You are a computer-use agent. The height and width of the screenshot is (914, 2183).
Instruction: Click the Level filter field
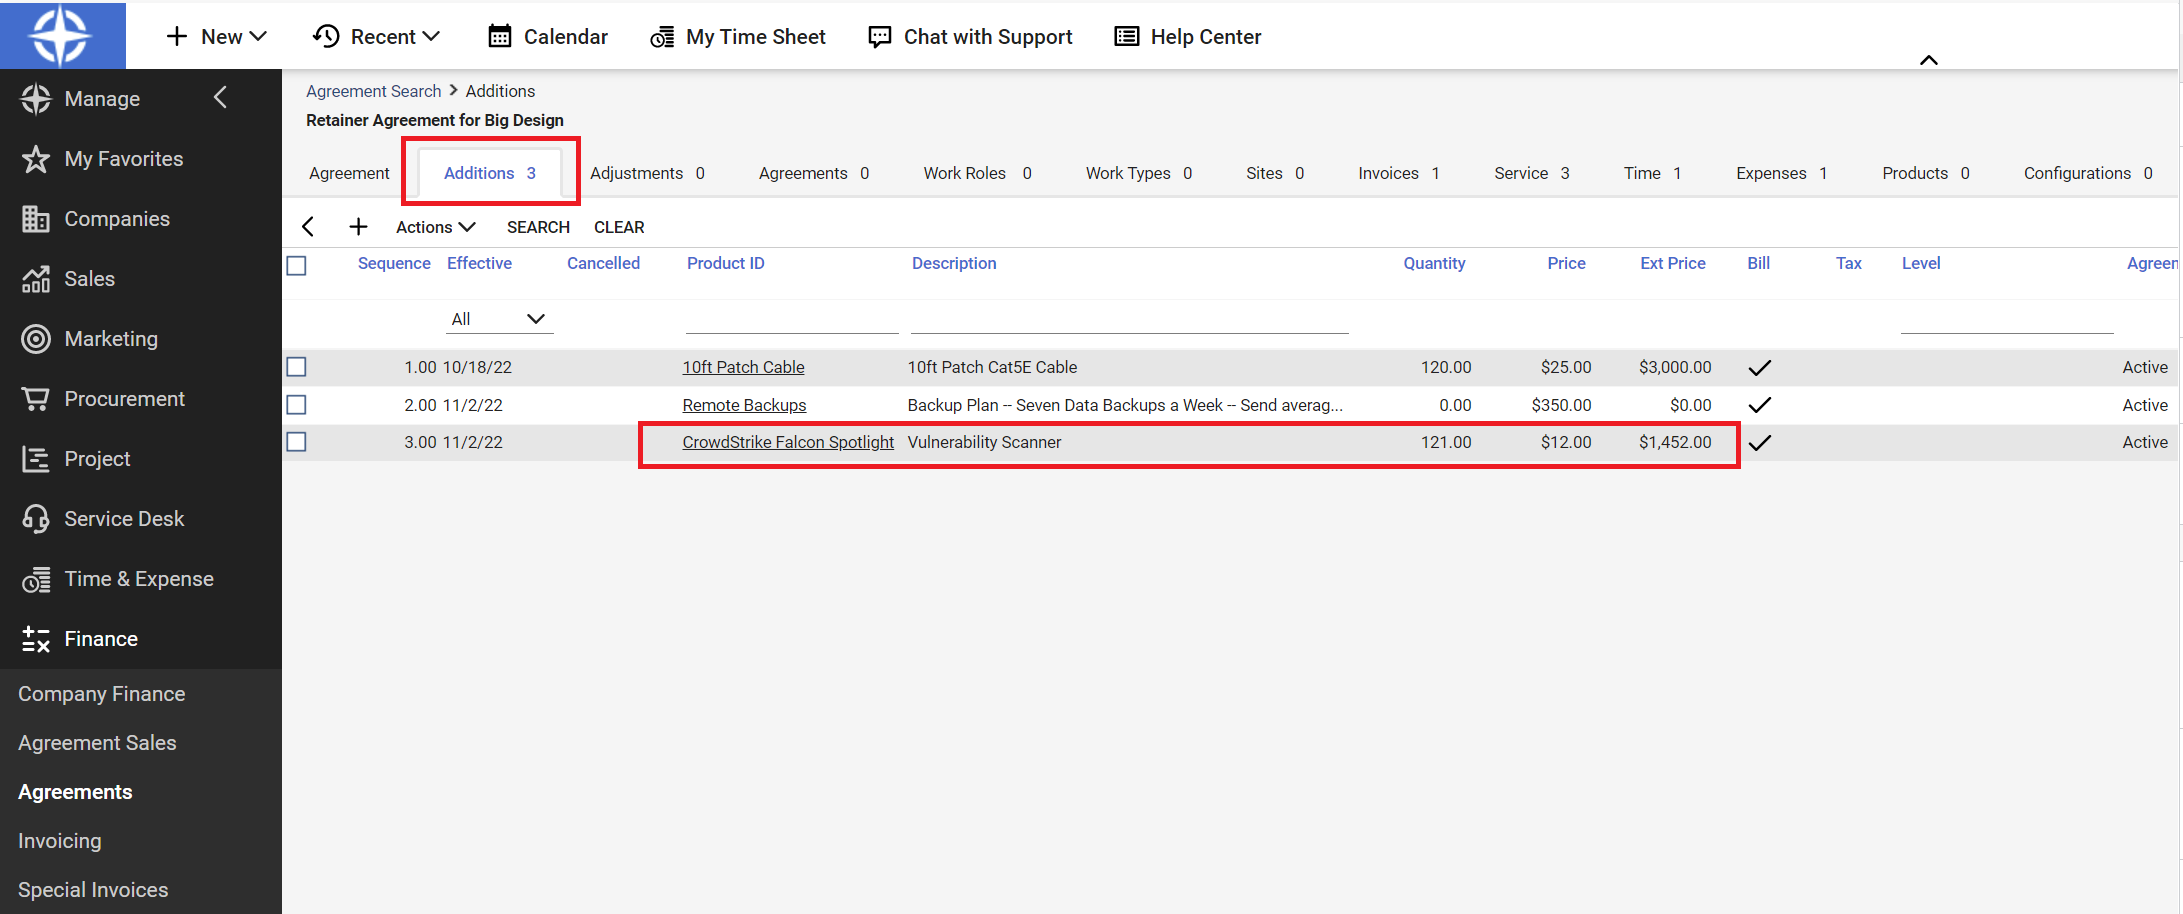click(2007, 320)
